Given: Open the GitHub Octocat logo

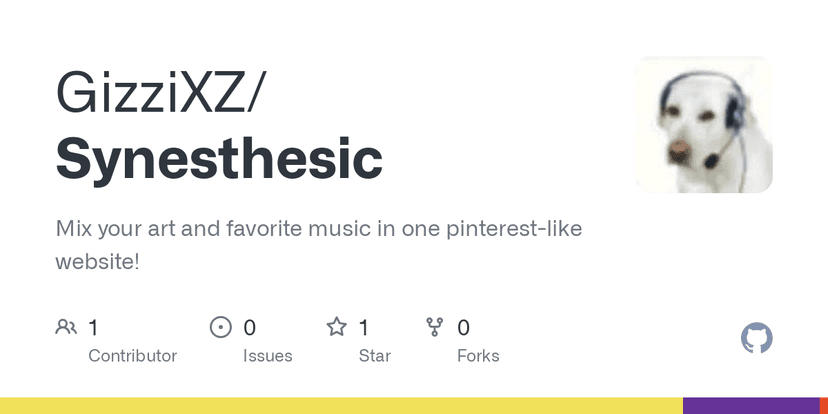Looking at the screenshot, I should (x=756, y=338).
